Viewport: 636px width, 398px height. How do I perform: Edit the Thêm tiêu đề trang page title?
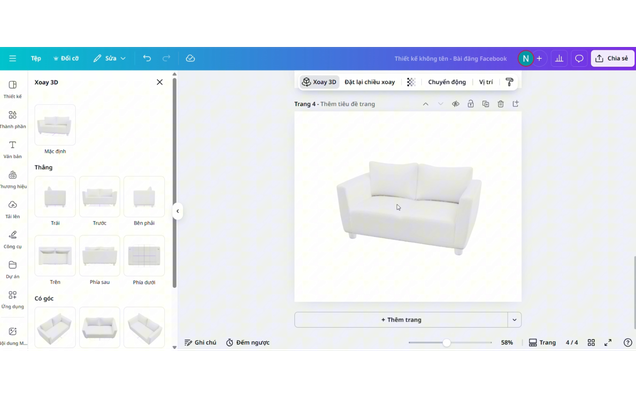(x=348, y=104)
